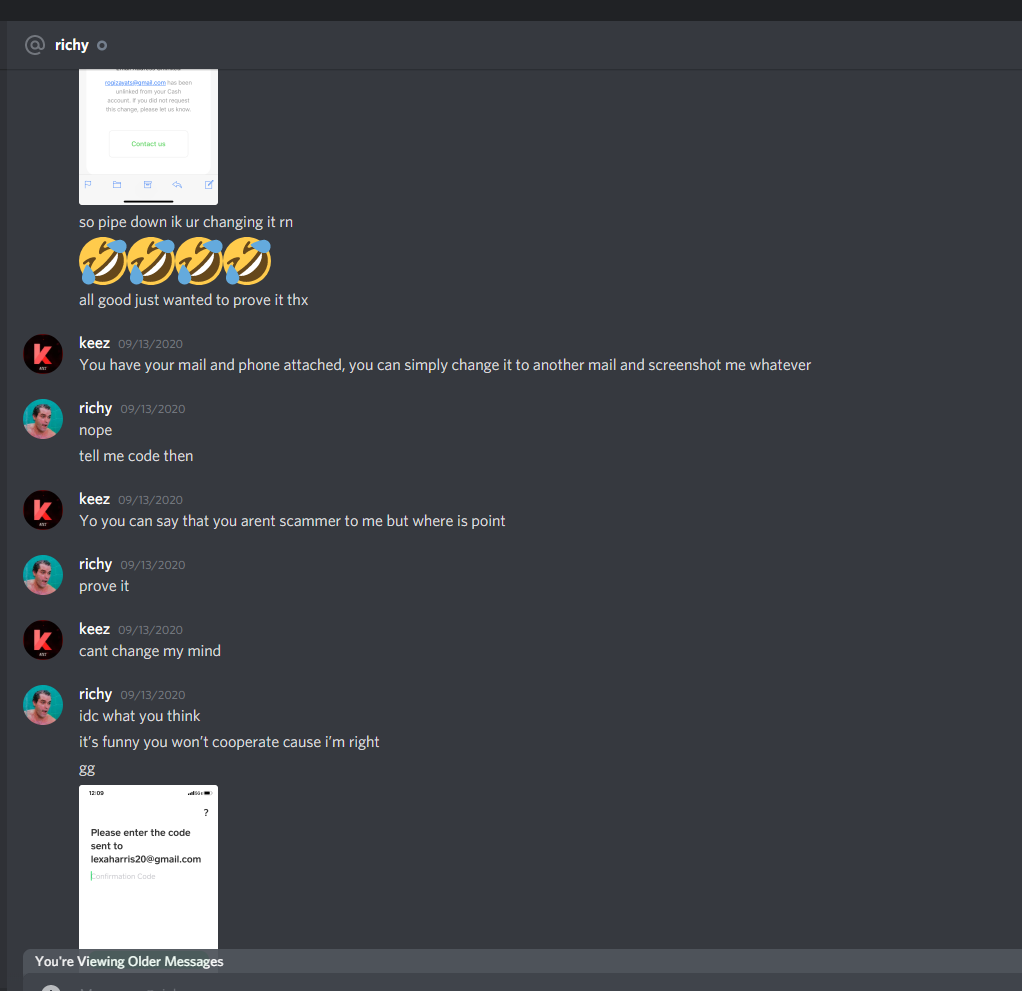Open richy's avatar next to the nope message
1022x991 pixels.
coord(43,419)
